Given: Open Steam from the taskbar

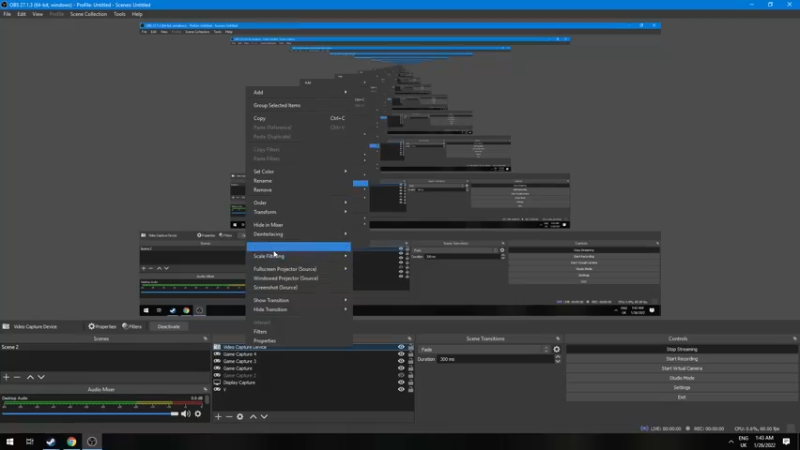Looking at the screenshot, I should point(51,441).
